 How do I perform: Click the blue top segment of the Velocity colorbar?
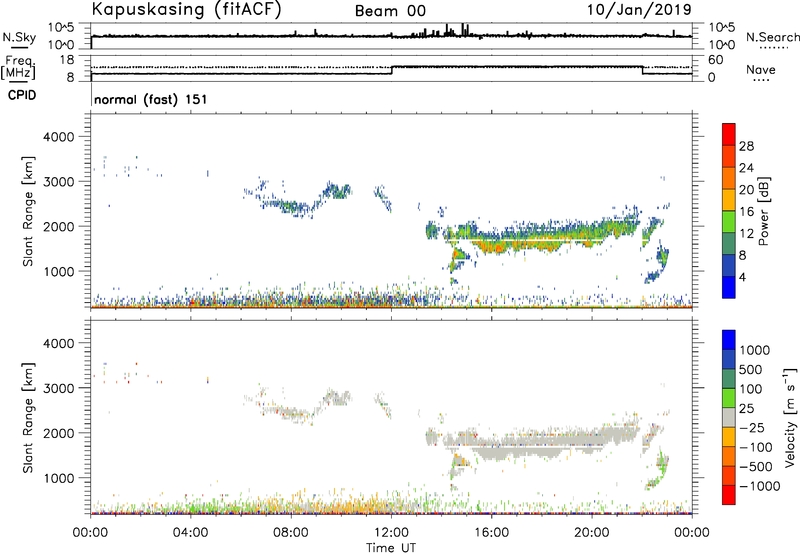pyautogui.click(x=729, y=340)
